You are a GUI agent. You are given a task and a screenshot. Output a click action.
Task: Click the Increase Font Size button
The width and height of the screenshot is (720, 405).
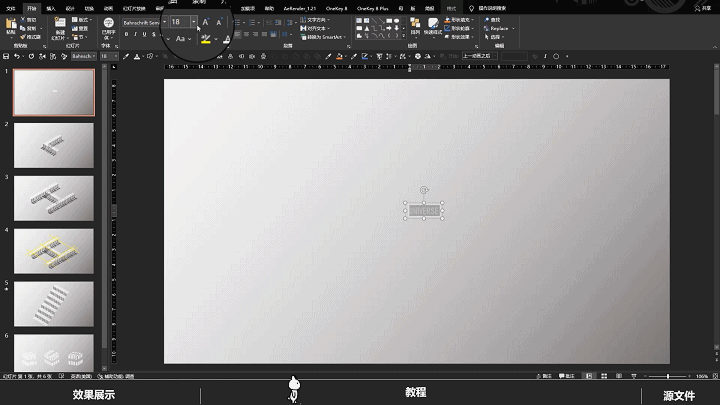205,21
